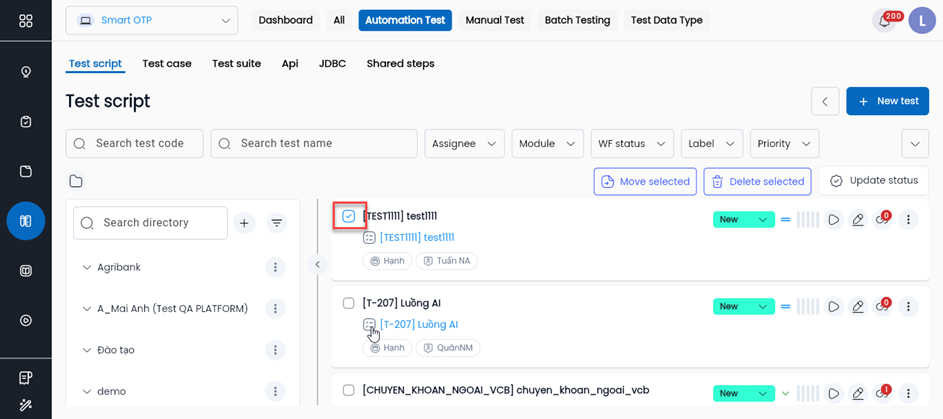Click the add directory plus icon
The width and height of the screenshot is (943, 419).
pyautogui.click(x=244, y=224)
